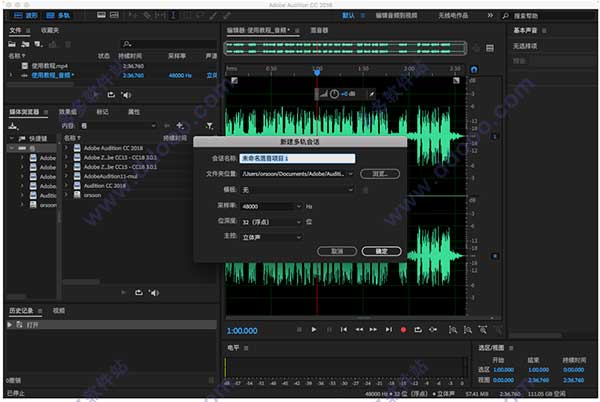
Task: Click the 确定 confirm button
Action: pyautogui.click(x=382, y=251)
